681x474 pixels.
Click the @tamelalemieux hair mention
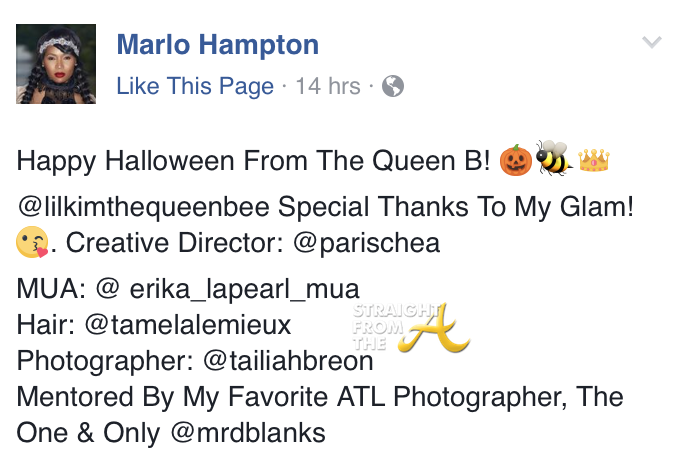pyautogui.click(x=188, y=325)
